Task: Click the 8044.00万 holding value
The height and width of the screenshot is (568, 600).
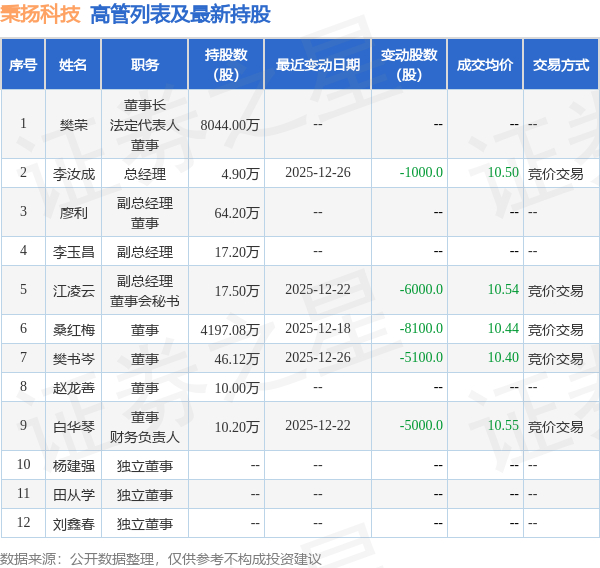Action: [x=230, y=125]
